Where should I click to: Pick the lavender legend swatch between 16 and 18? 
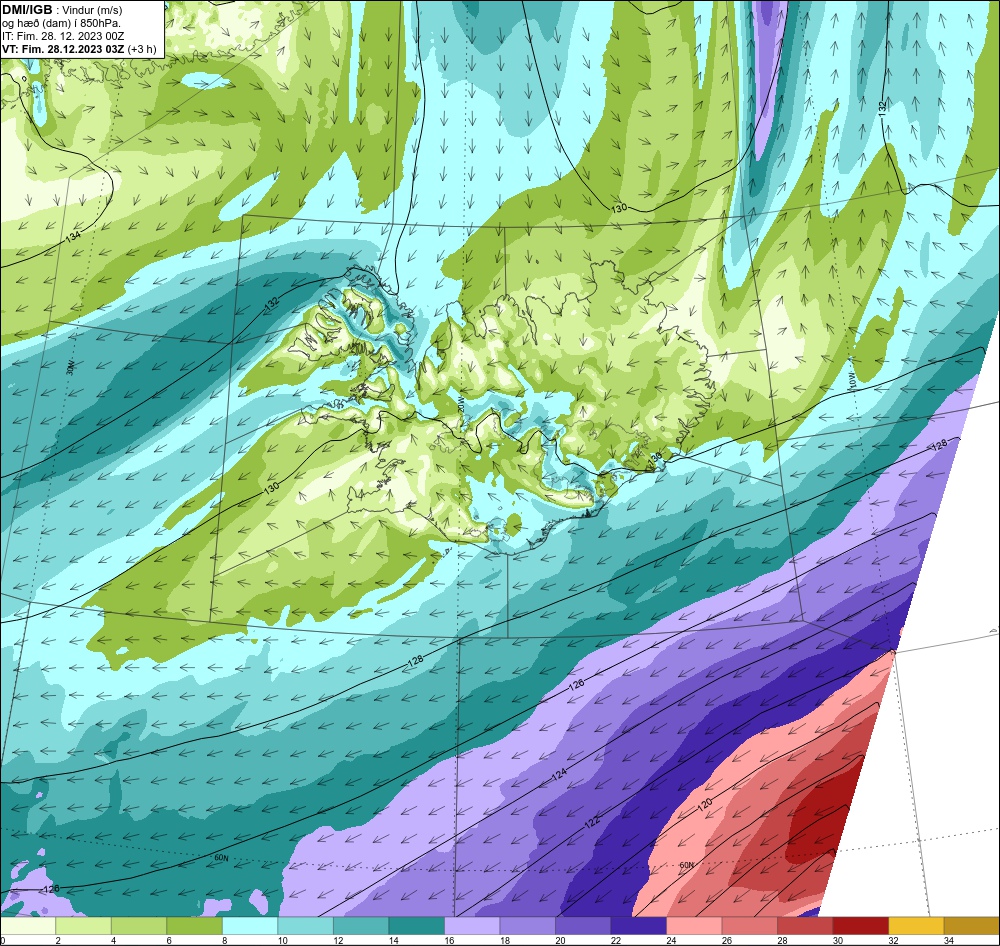(x=472, y=926)
